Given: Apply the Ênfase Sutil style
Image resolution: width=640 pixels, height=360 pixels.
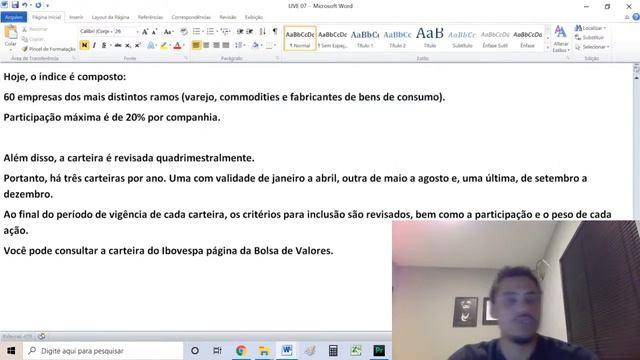Looking at the screenshot, I should tap(495, 38).
